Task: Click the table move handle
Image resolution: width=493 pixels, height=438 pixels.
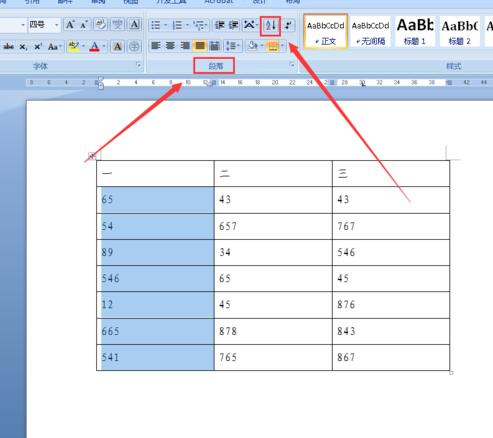Action: (92, 155)
